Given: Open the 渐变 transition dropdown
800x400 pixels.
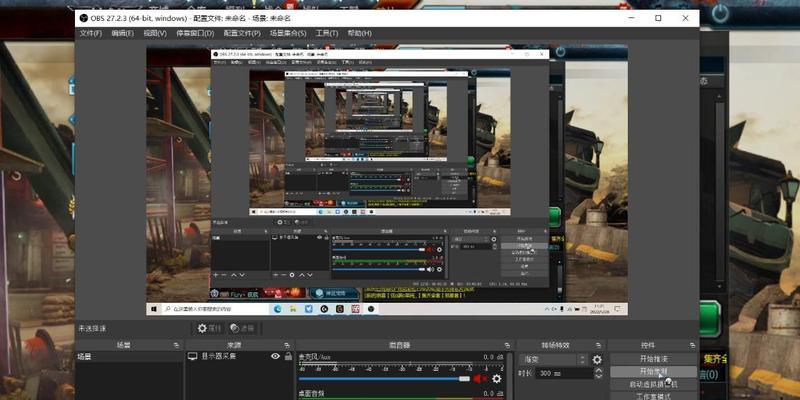Looking at the screenshot, I should 554,360.
